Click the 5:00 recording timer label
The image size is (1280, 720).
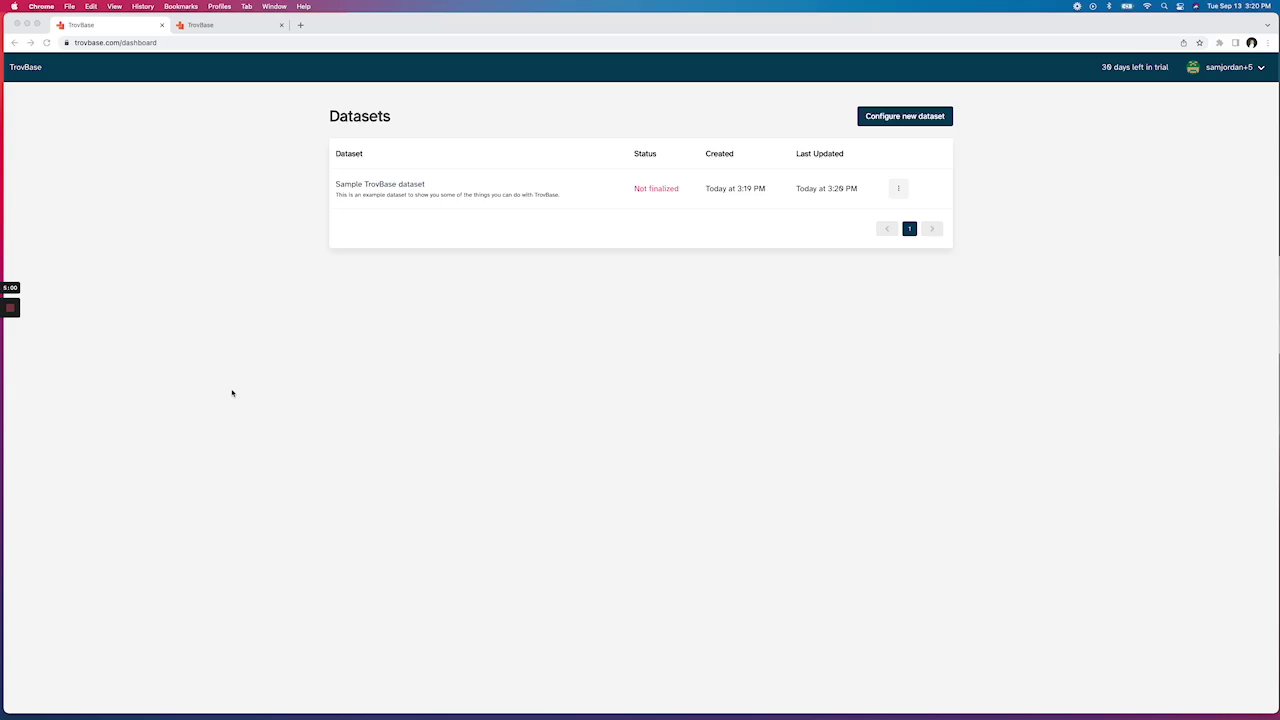click(10, 288)
